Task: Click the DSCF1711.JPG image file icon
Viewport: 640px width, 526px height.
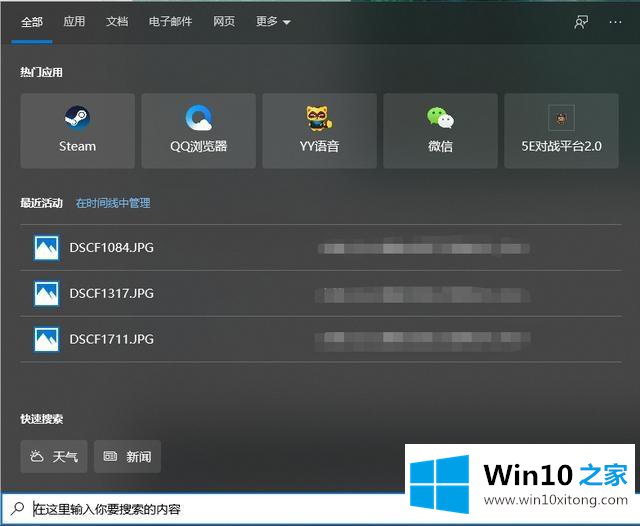Action: tap(46, 339)
